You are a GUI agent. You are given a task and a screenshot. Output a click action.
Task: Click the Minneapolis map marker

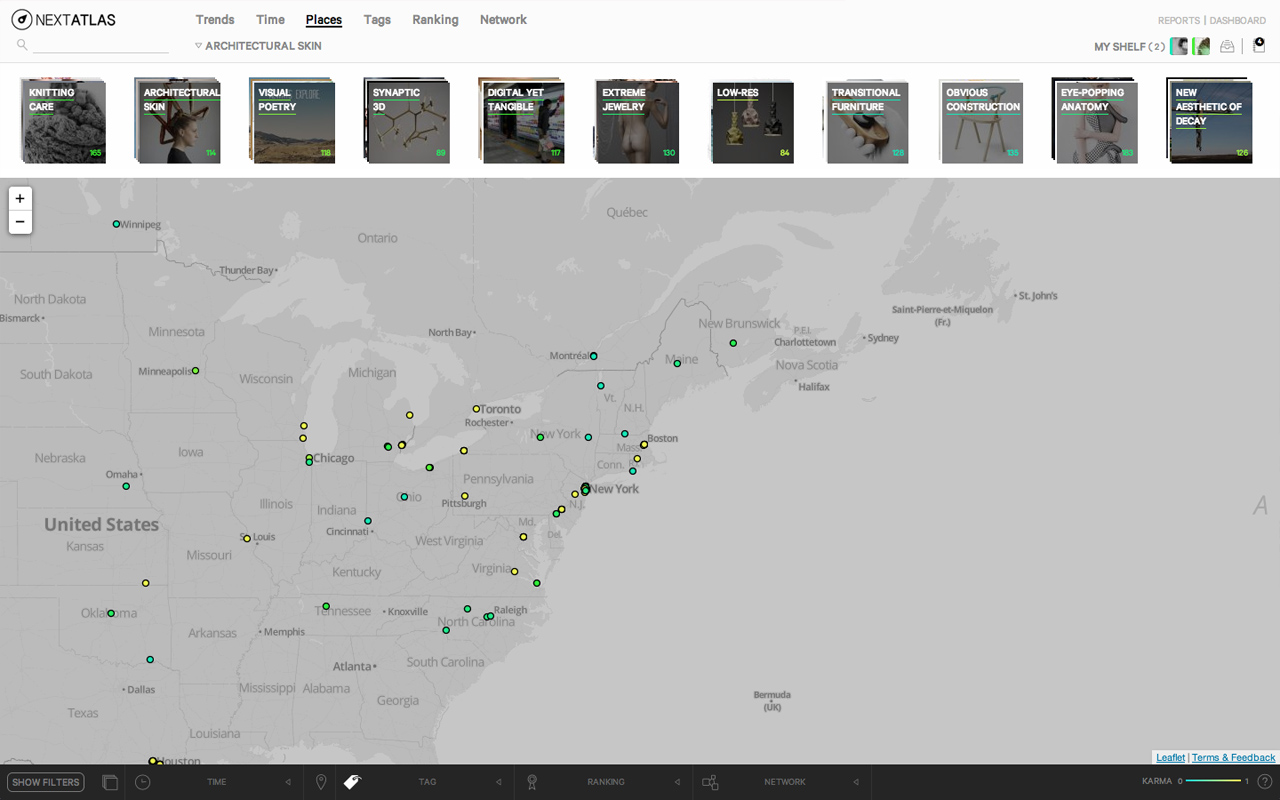pyautogui.click(x=195, y=371)
